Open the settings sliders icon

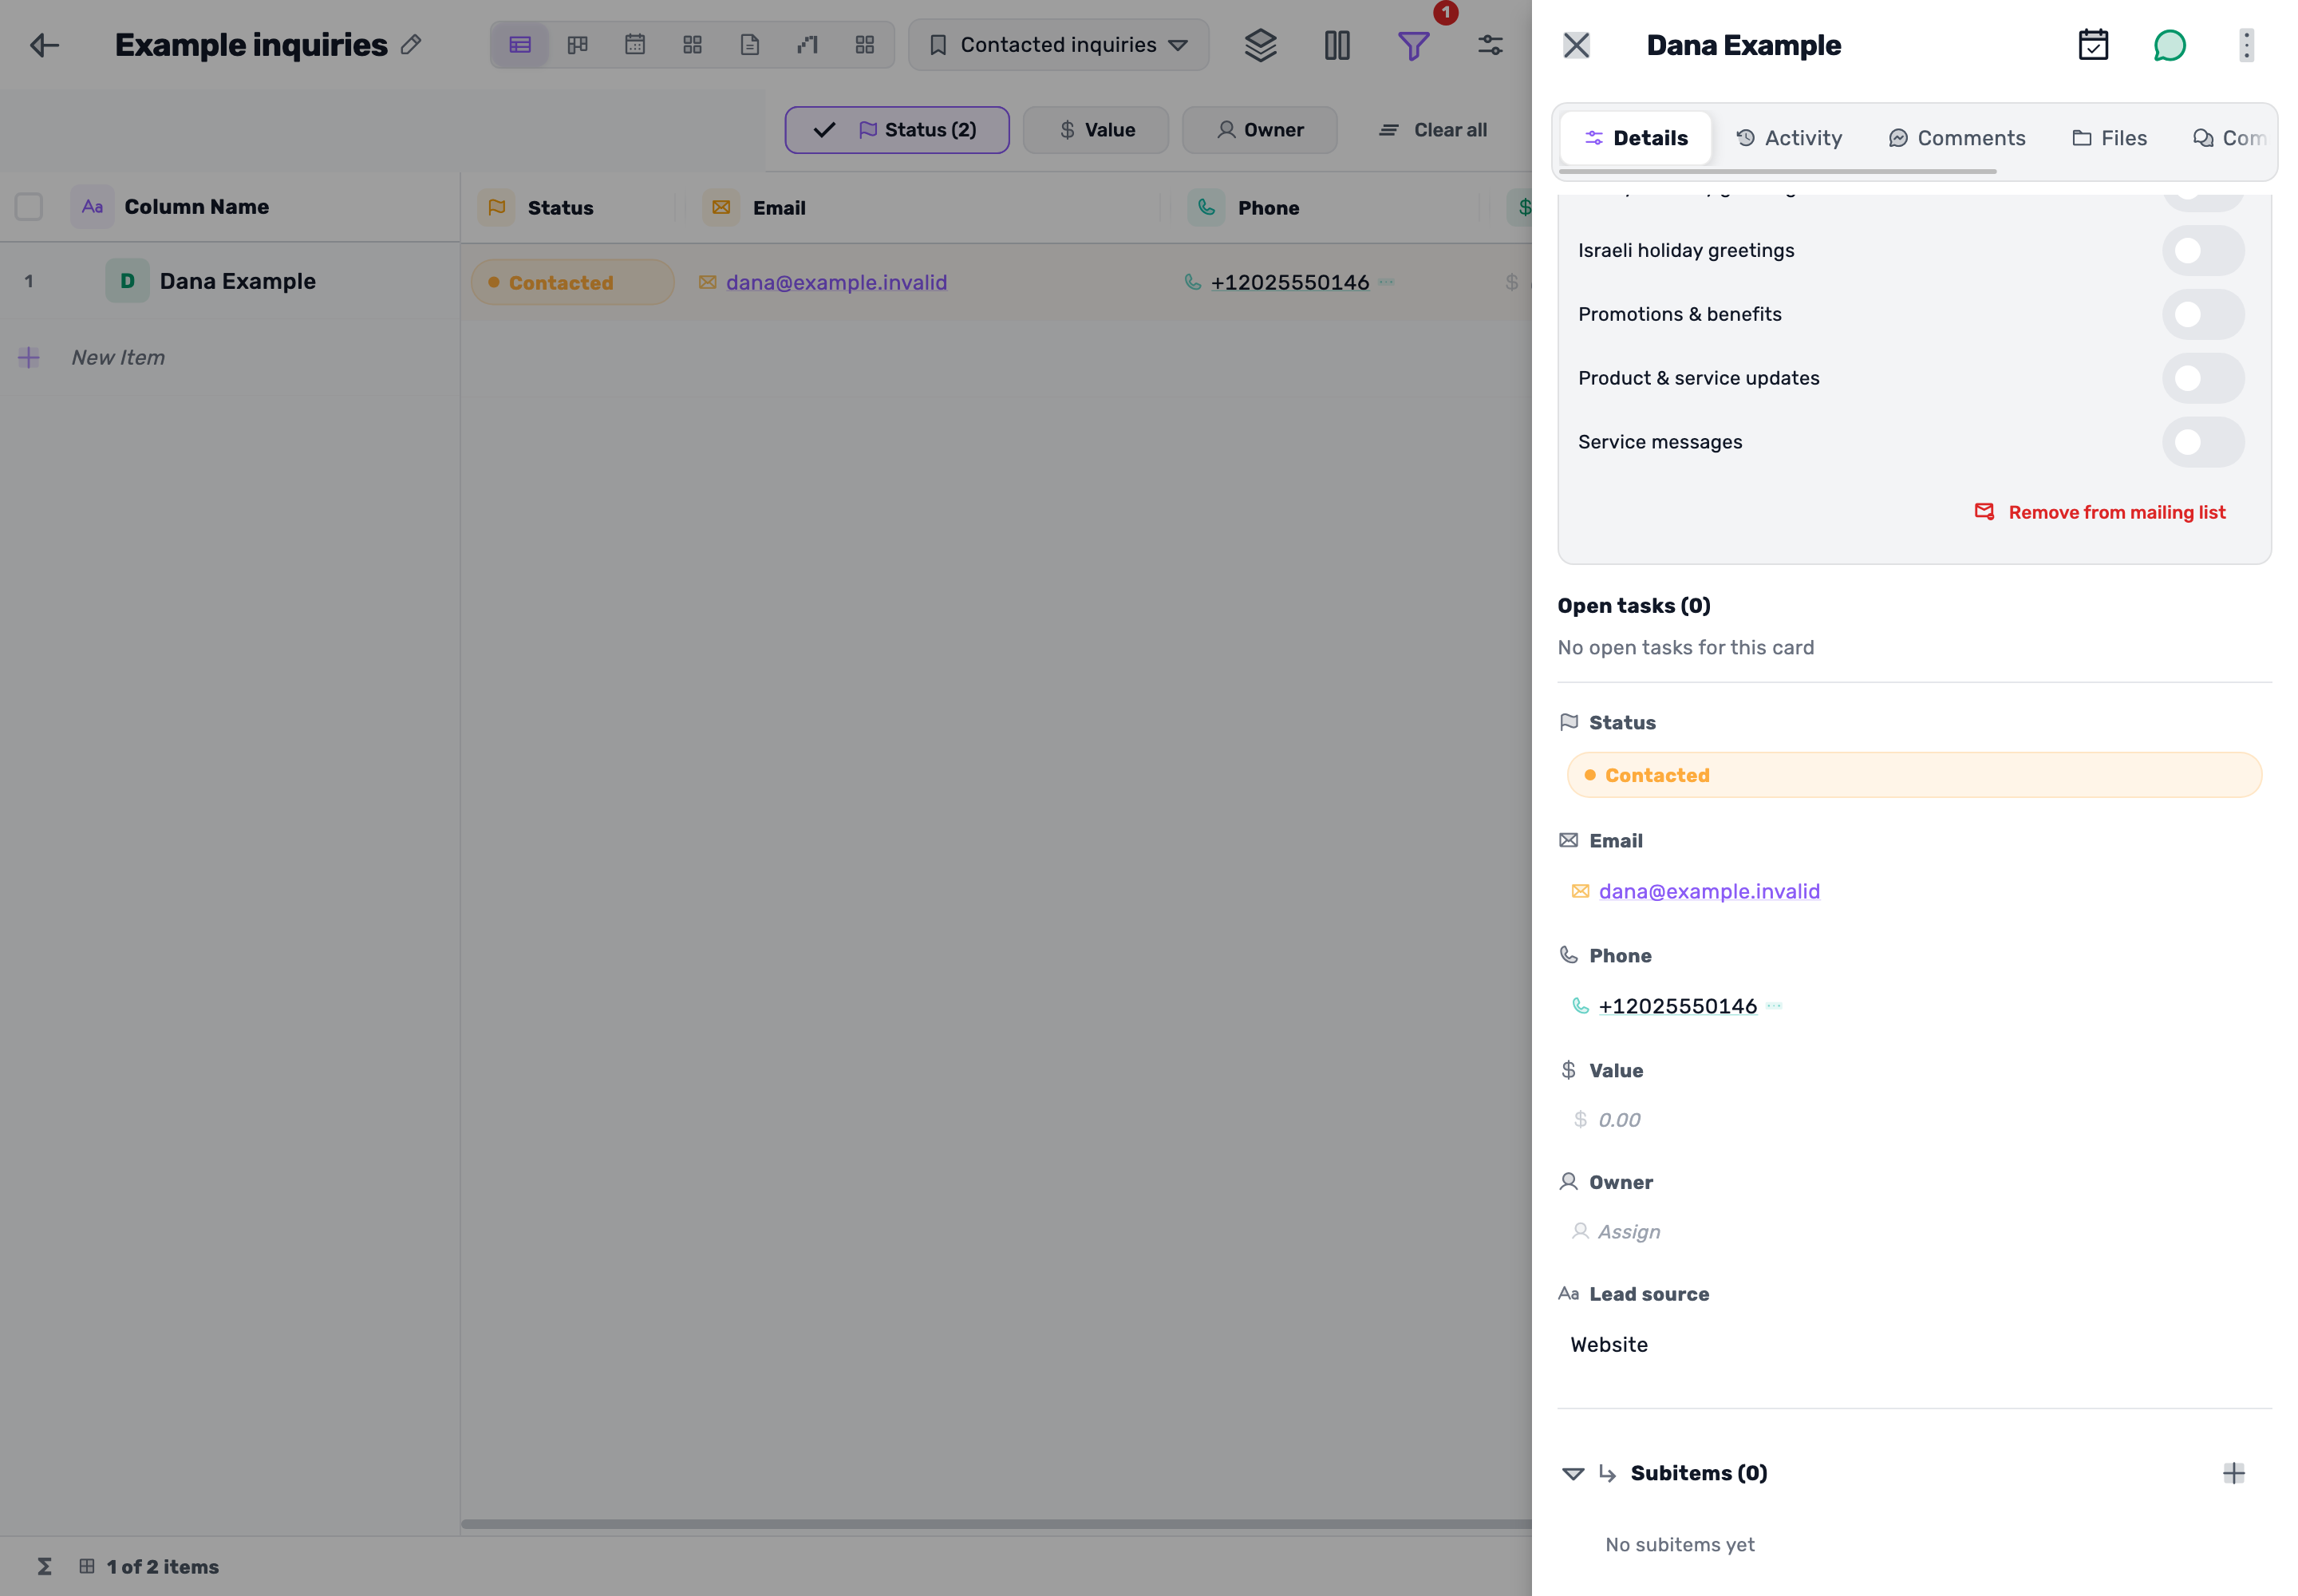pos(1490,45)
